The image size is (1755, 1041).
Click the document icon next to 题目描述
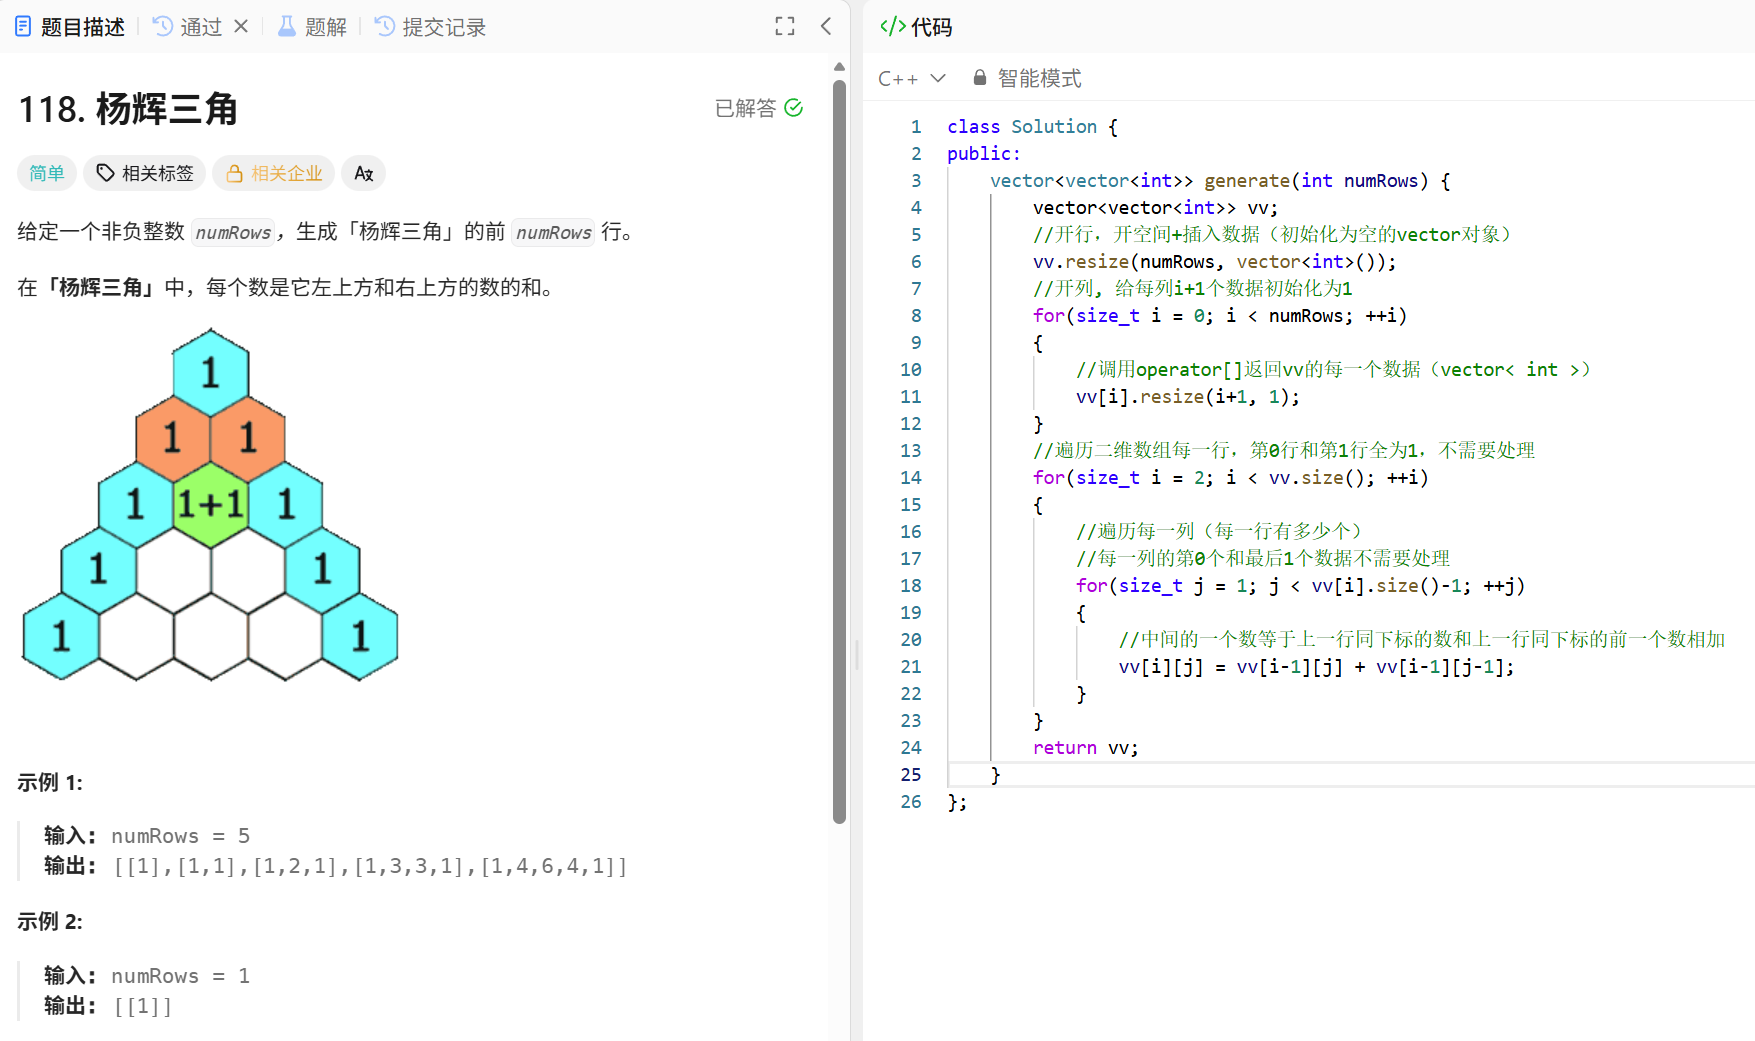[22, 26]
